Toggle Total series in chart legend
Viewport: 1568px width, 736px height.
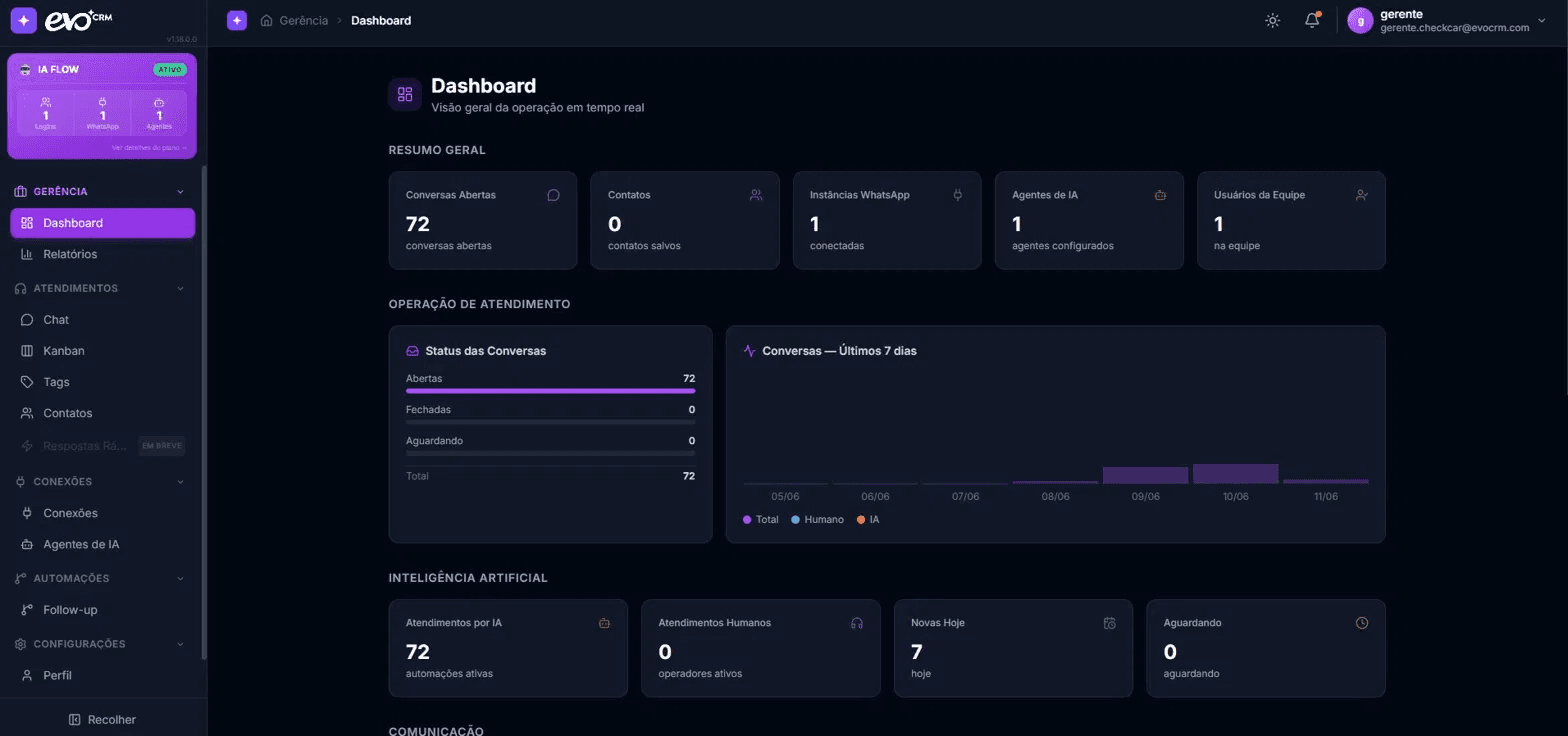[761, 520]
